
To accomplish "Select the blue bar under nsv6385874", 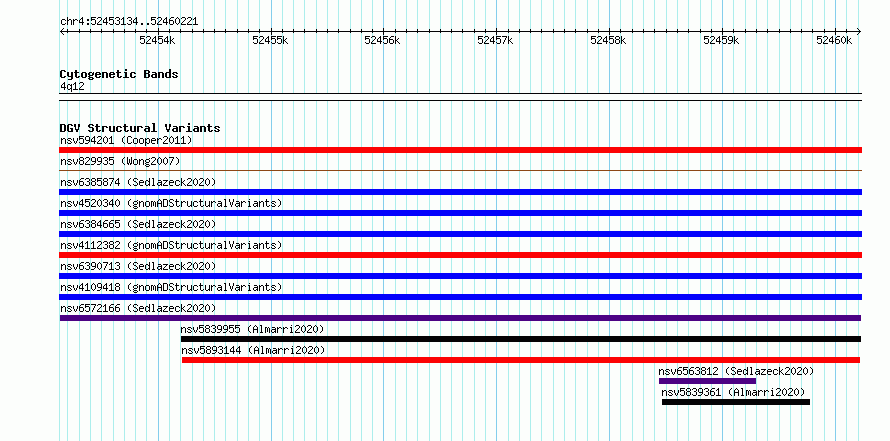I will [x=460, y=192].
